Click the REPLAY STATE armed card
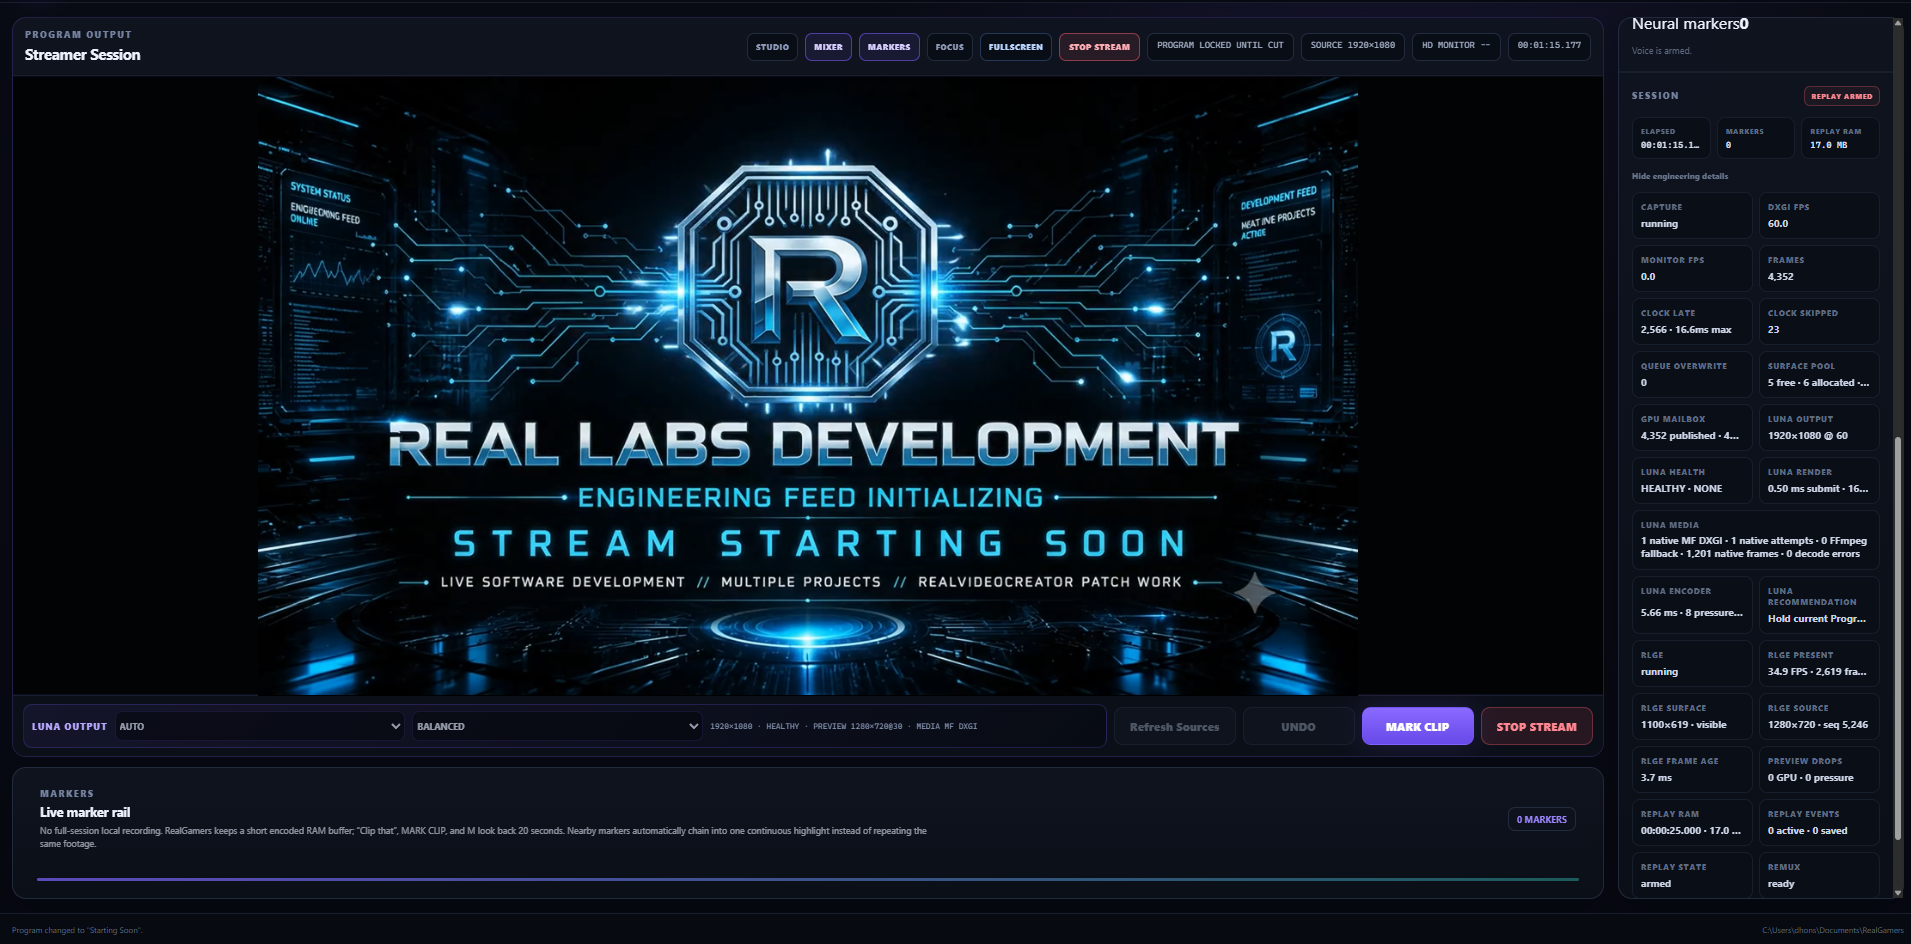The width and height of the screenshot is (1911, 944). pos(1692,875)
